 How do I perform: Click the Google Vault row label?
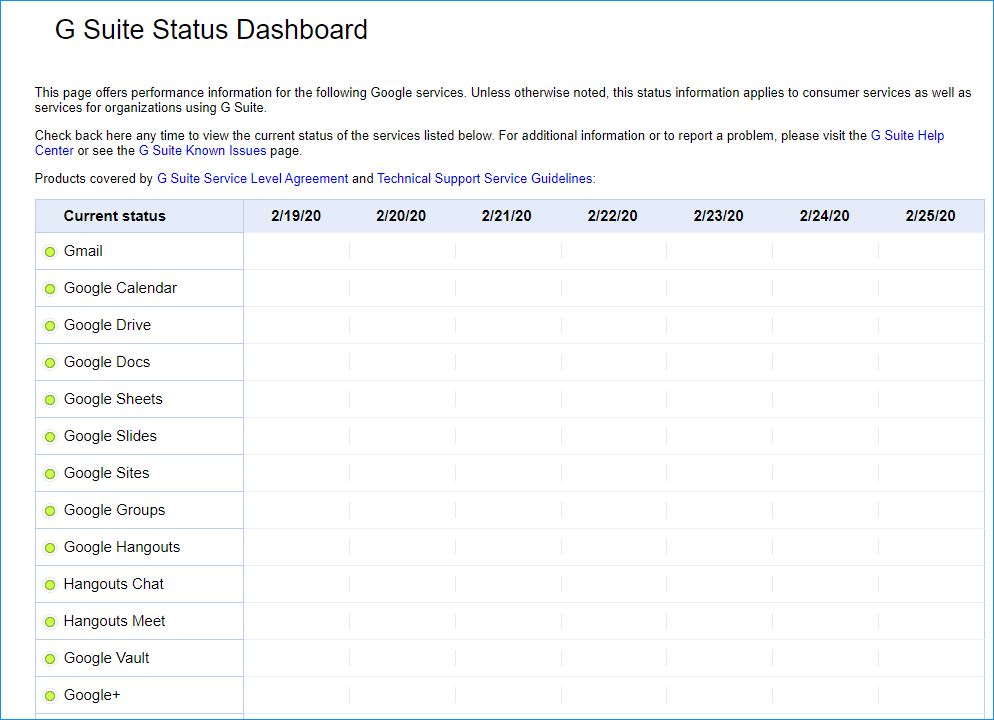[x=106, y=659]
